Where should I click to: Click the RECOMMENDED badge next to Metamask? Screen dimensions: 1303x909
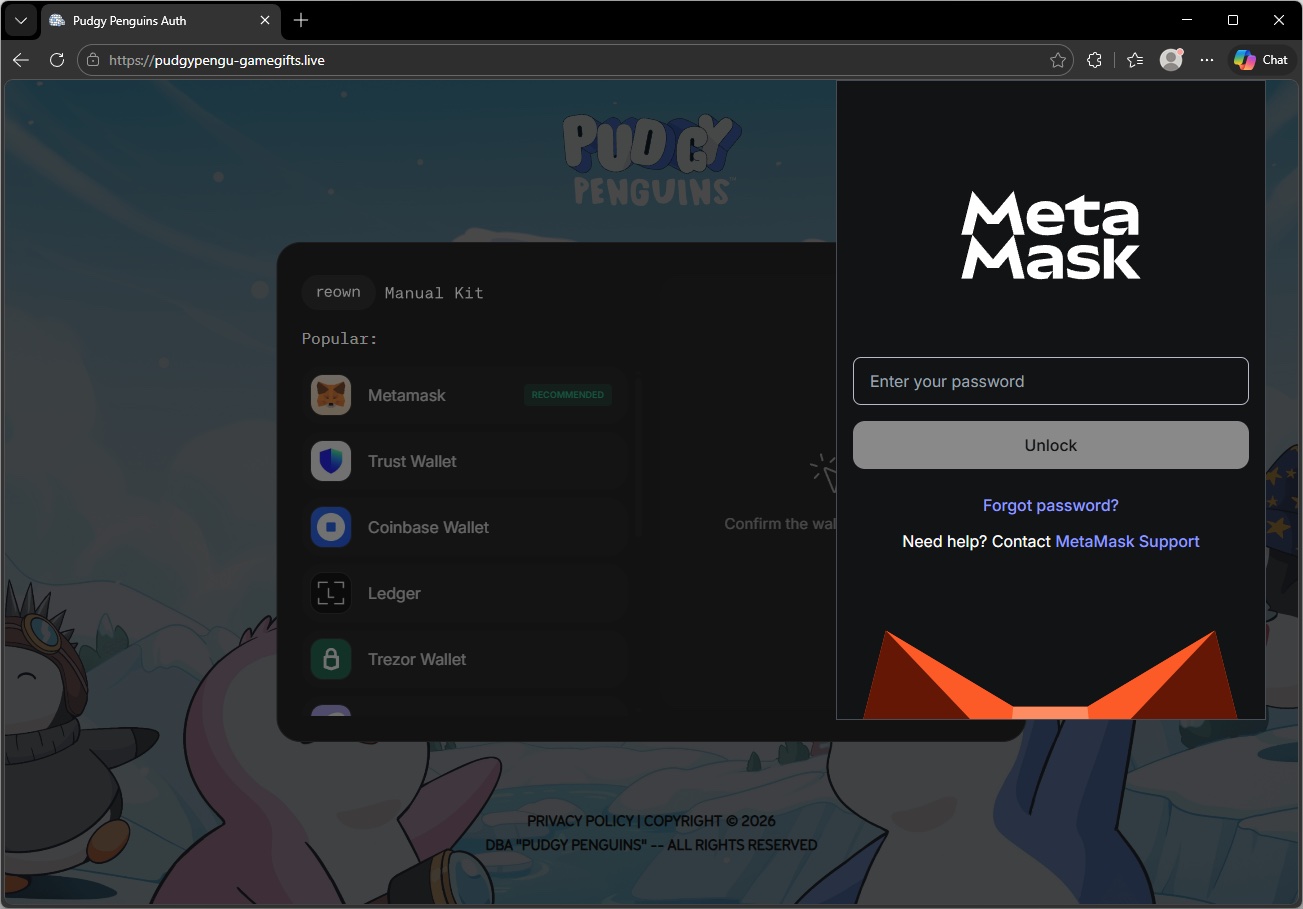coord(568,395)
